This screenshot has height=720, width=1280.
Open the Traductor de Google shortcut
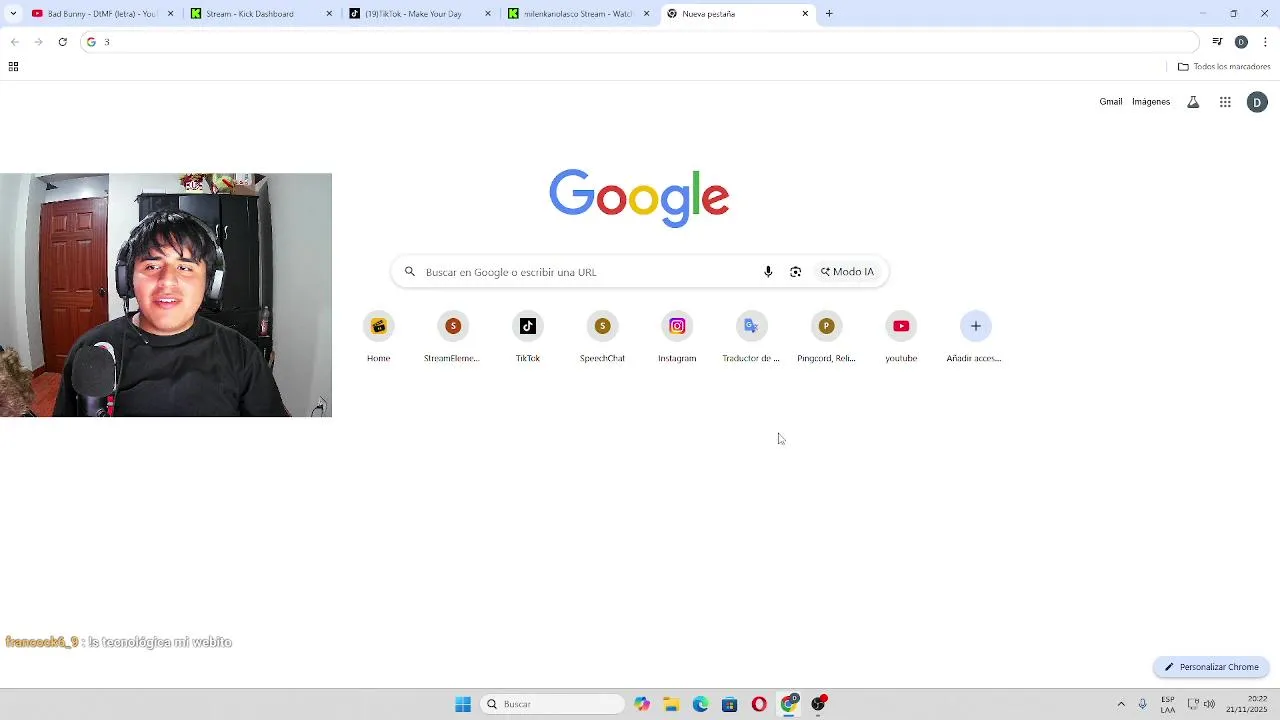(751, 338)
